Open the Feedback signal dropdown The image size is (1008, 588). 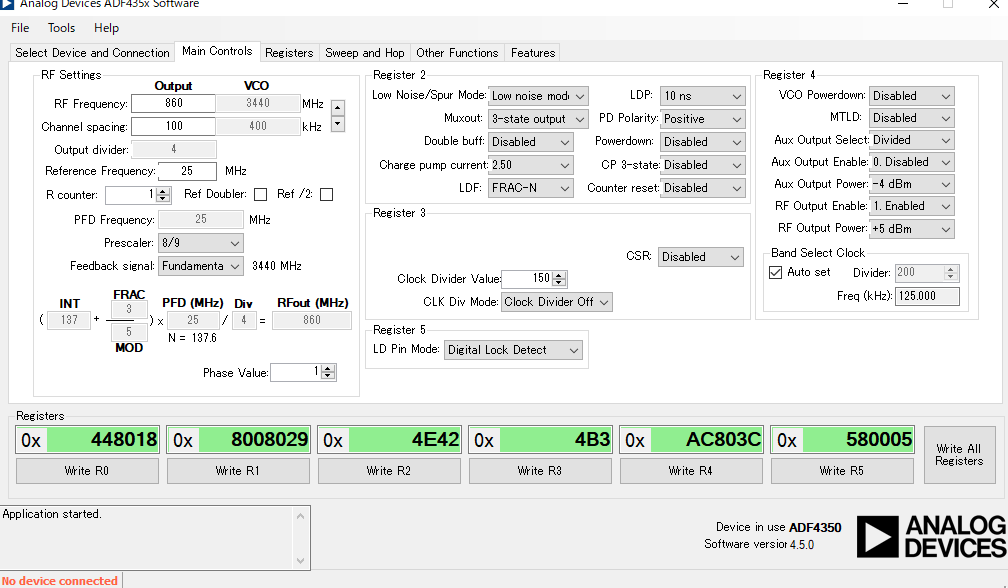[201, 266]
